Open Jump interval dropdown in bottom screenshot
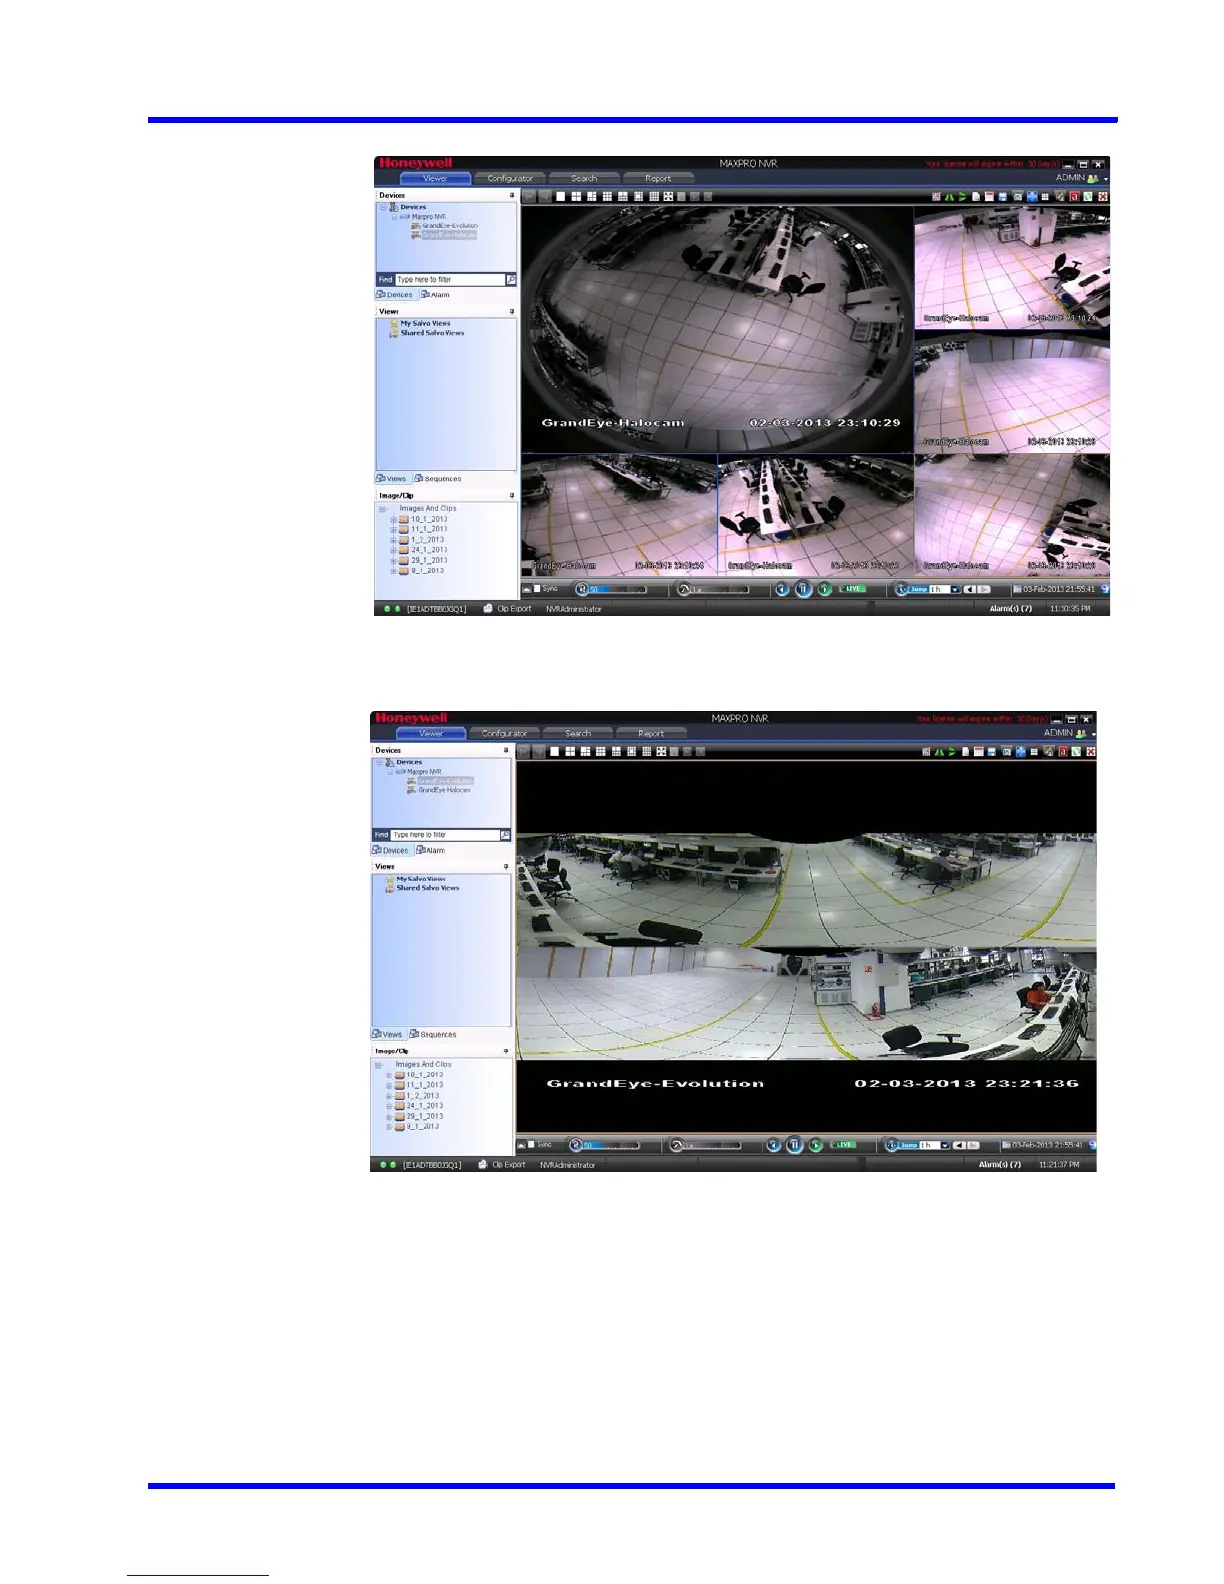 [x=945, y=1145]
